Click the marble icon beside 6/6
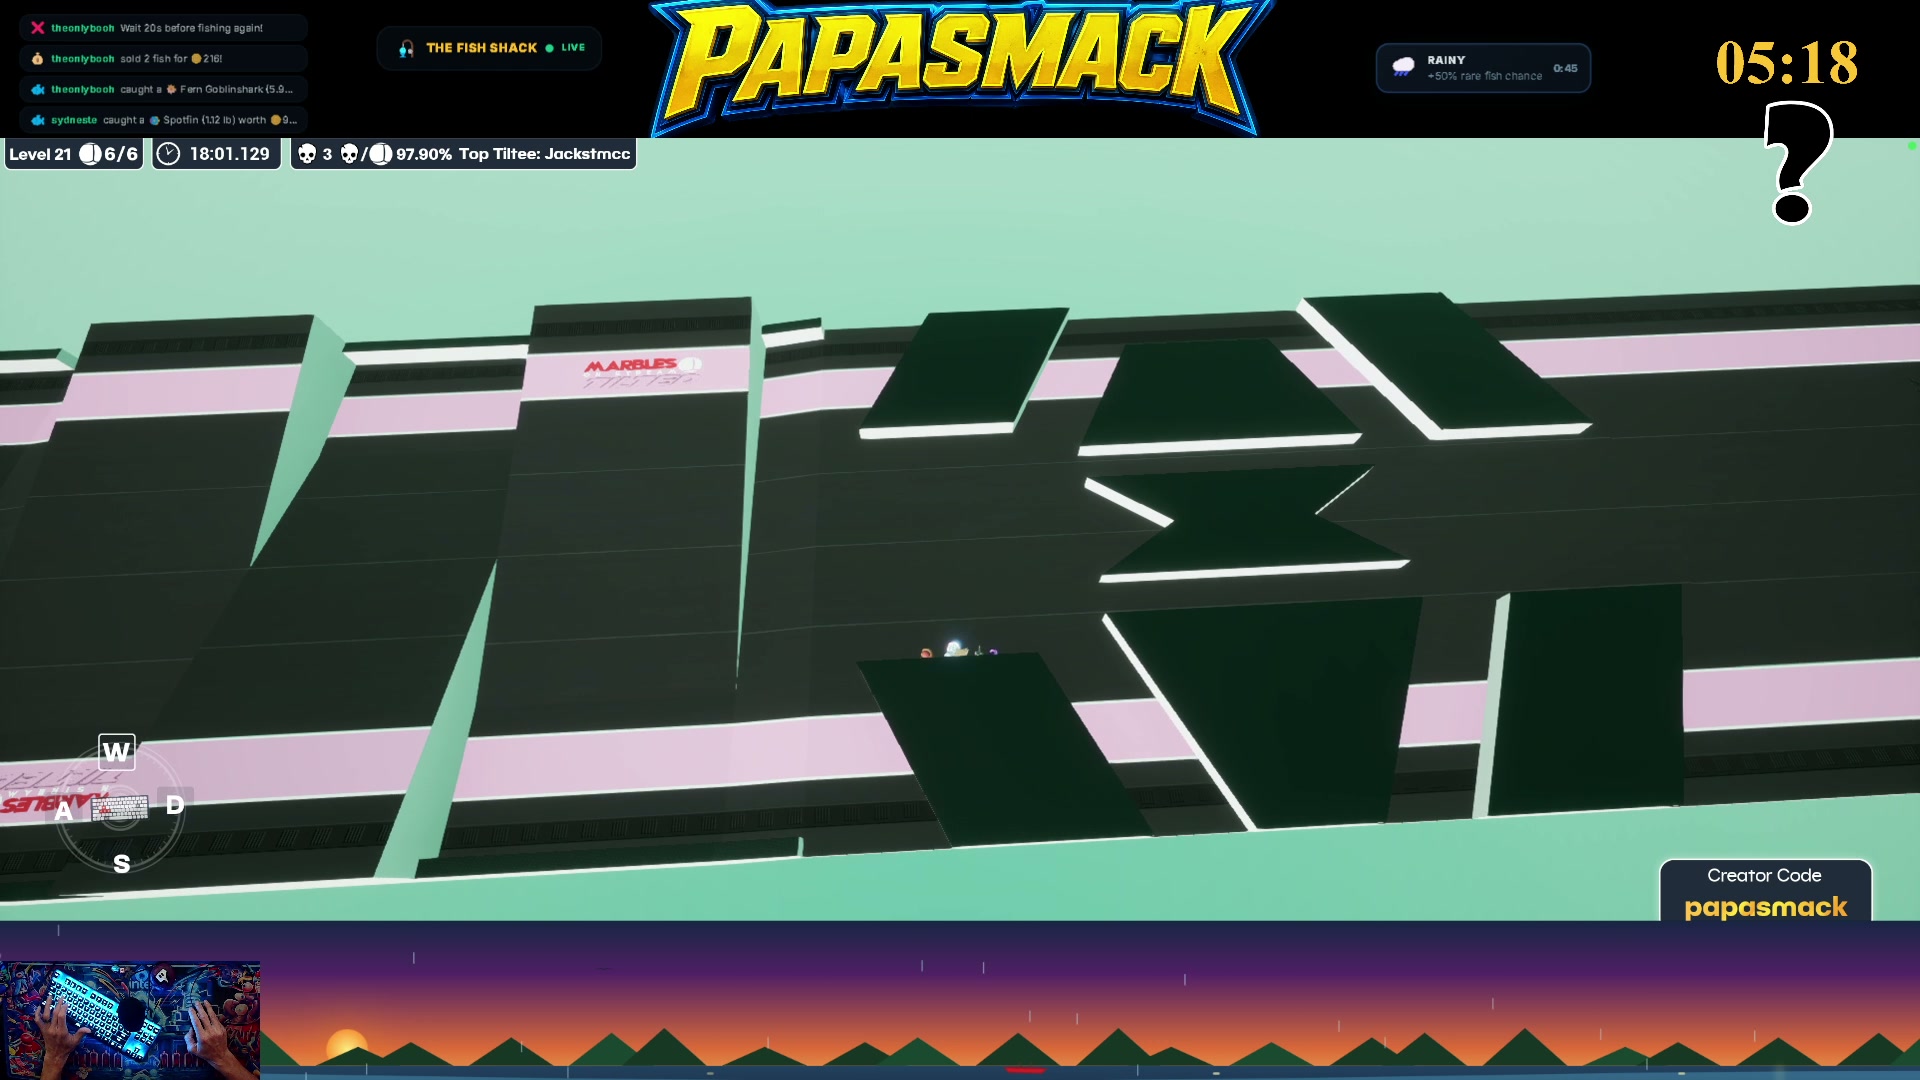The width and height of the screenshot is (1920, 1080). (x=90, y=154)
